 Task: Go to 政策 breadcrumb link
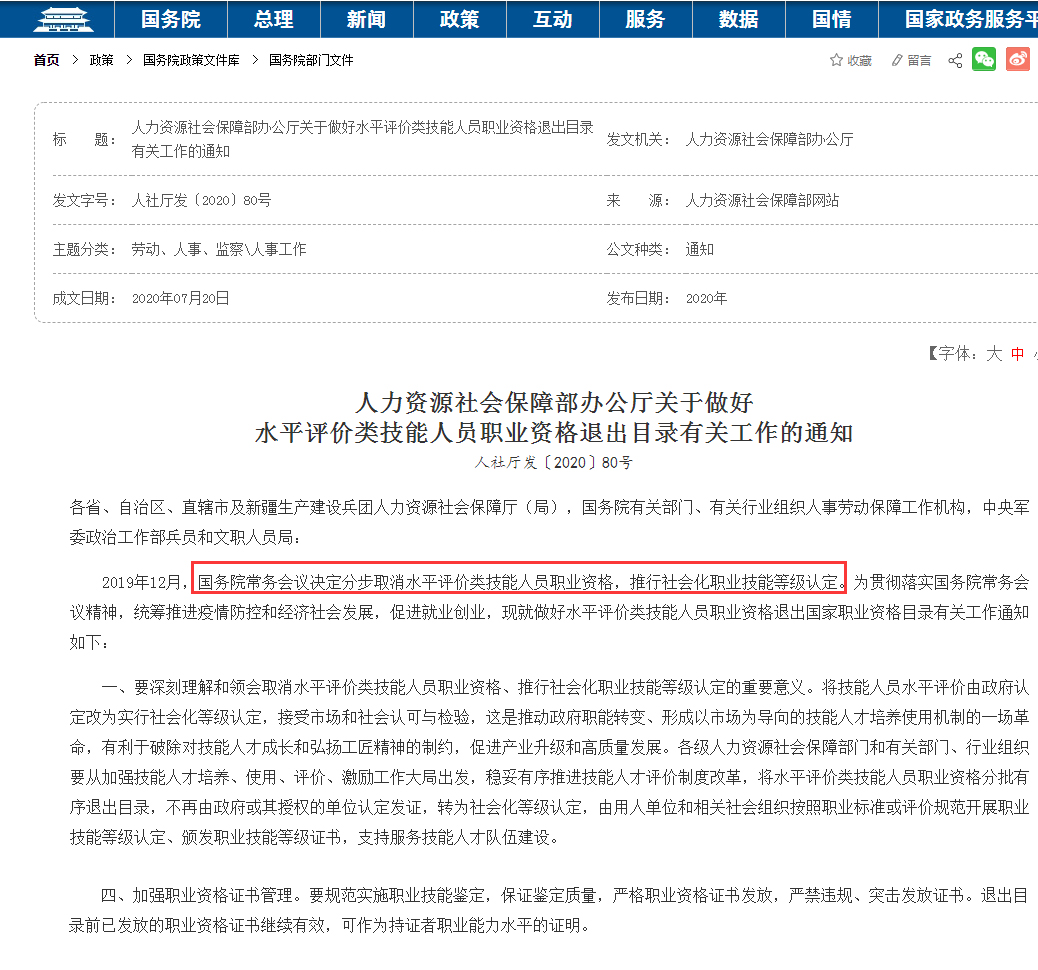tap(101, 60)
